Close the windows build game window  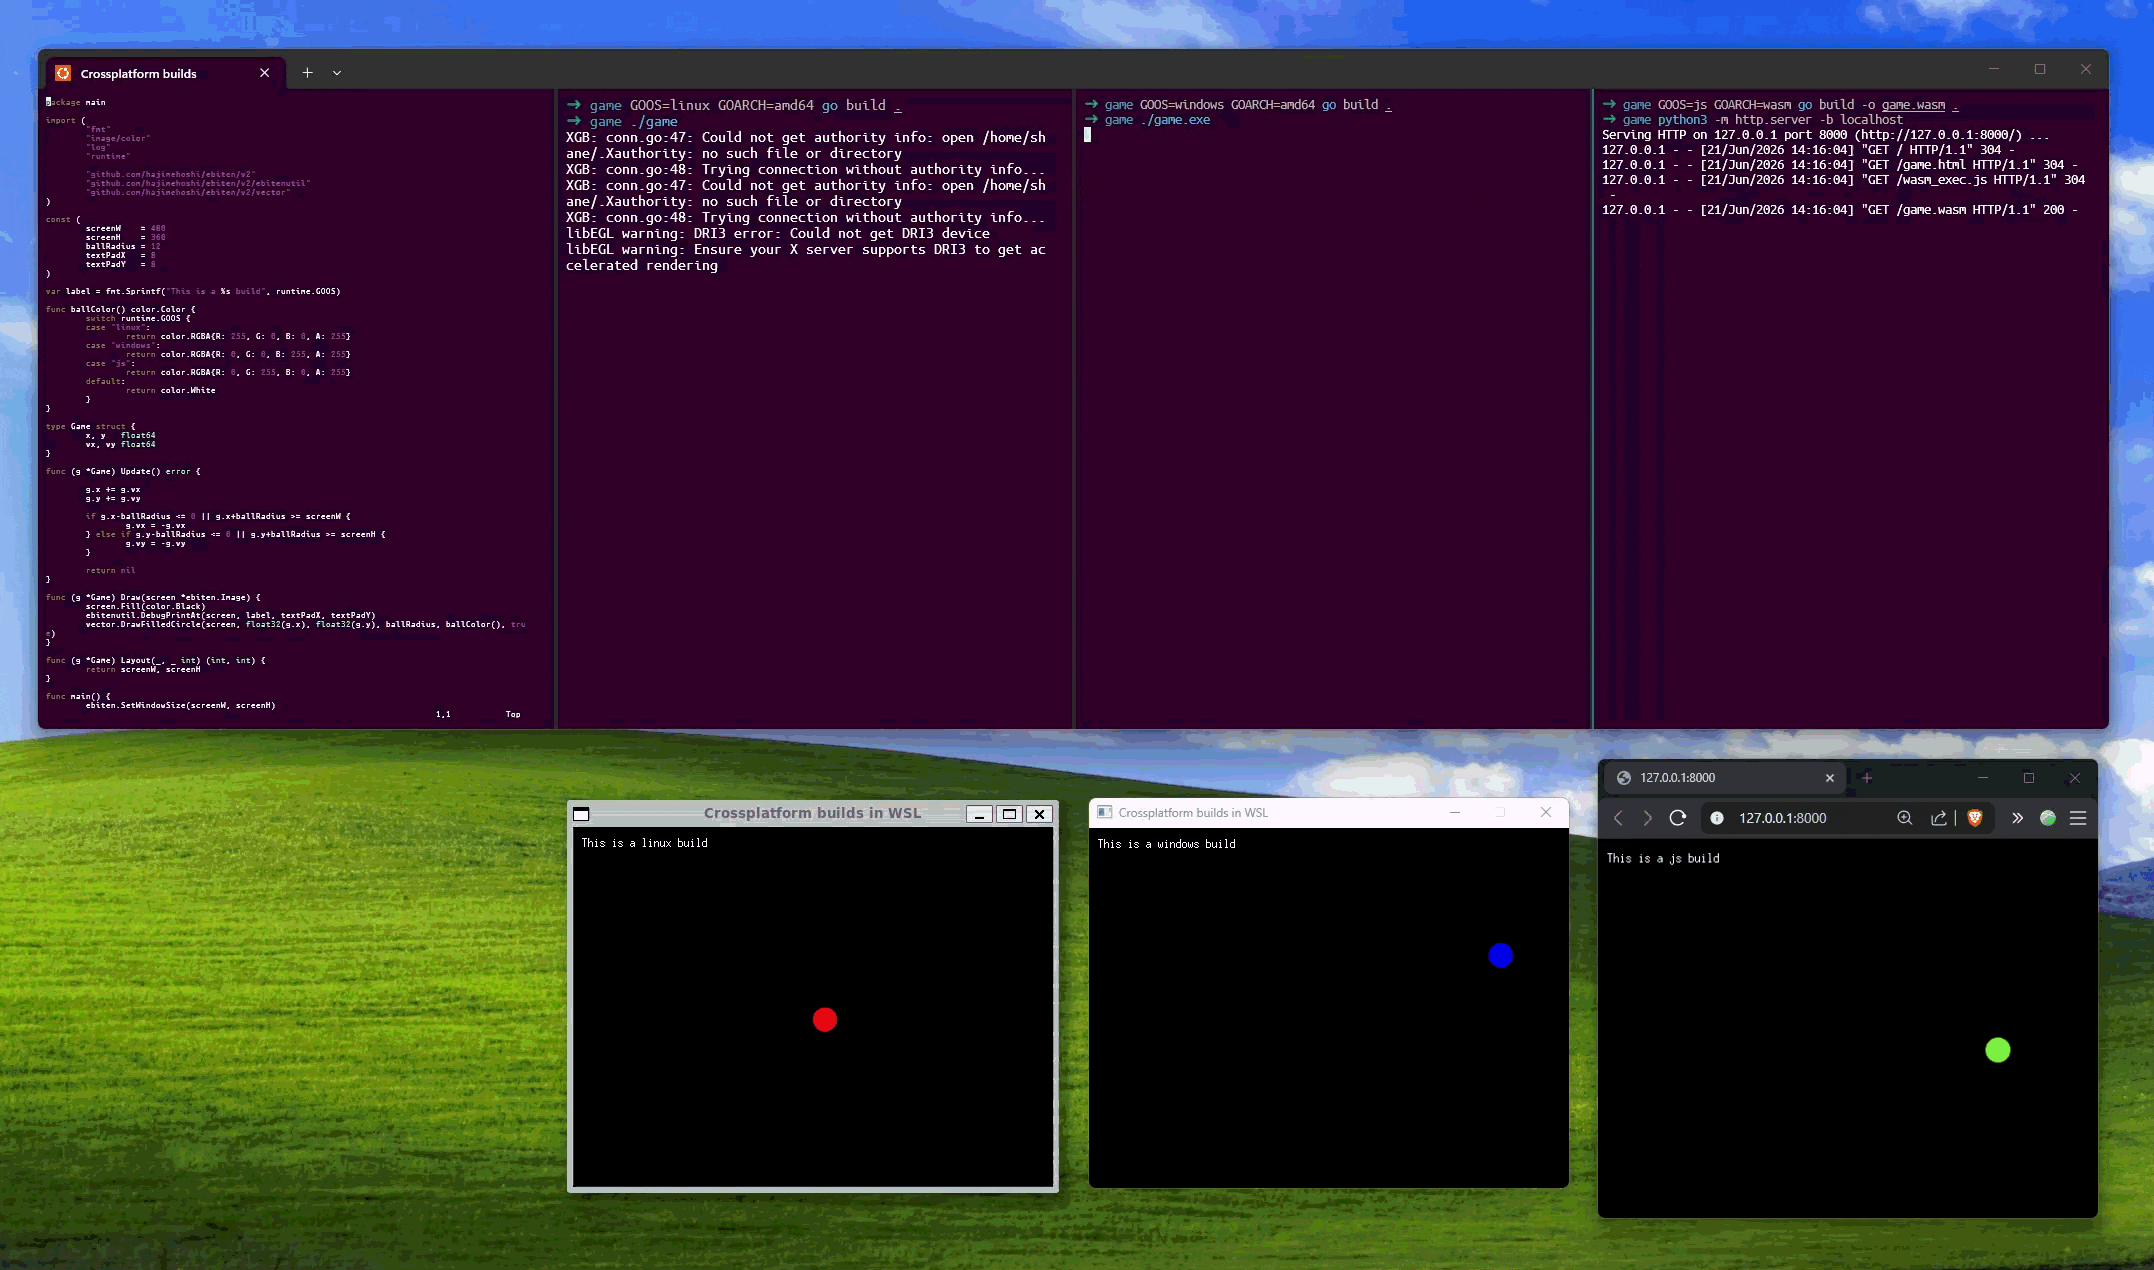1546,813
